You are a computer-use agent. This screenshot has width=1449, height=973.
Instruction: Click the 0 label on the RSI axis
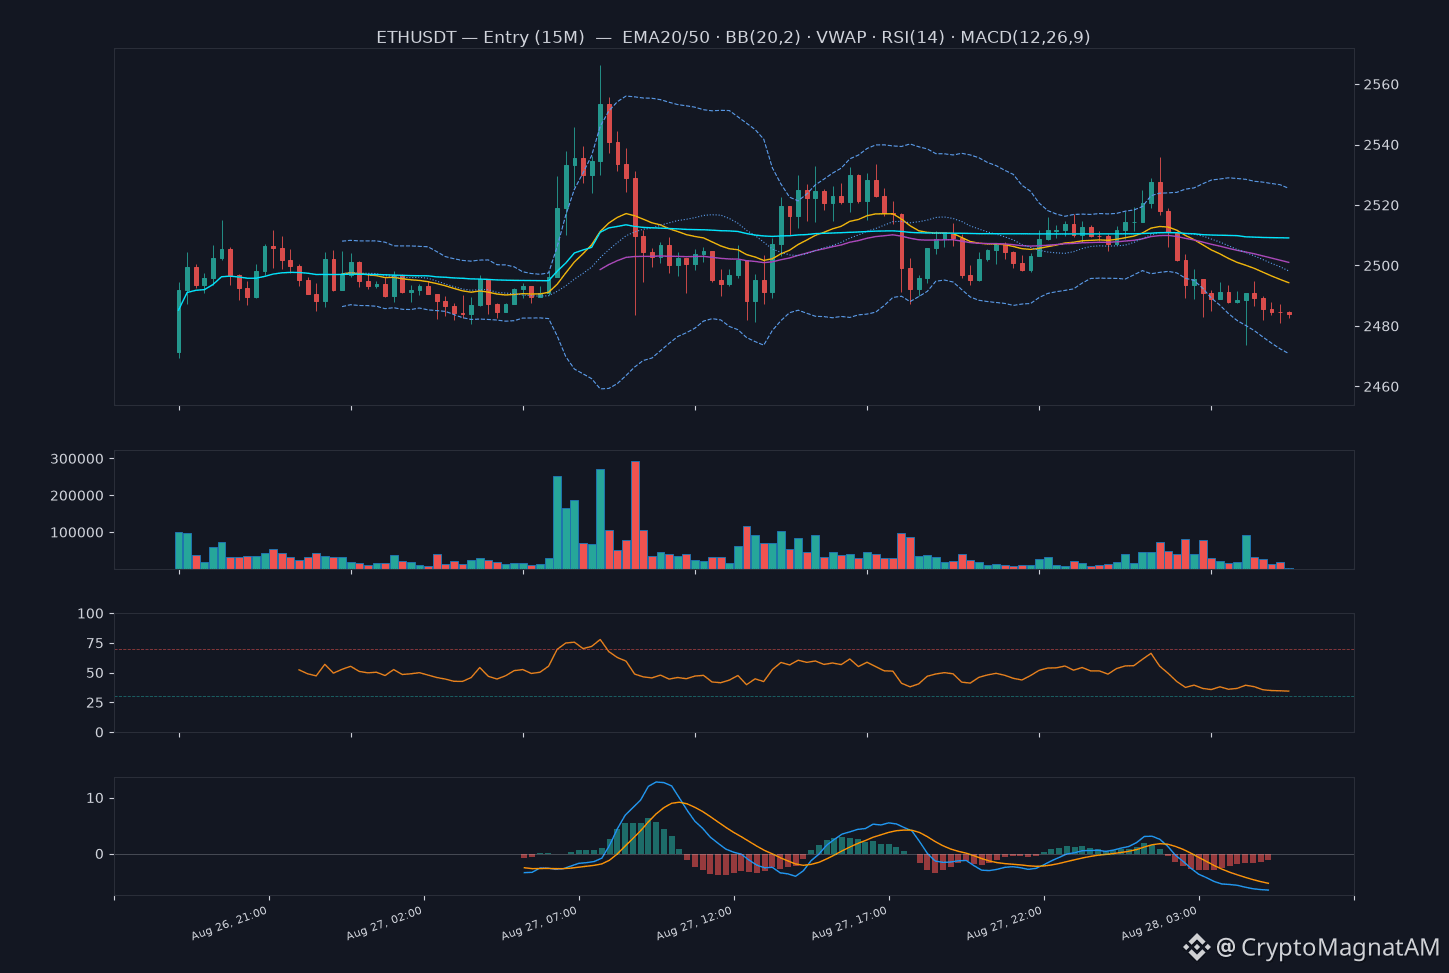[99, 733]
